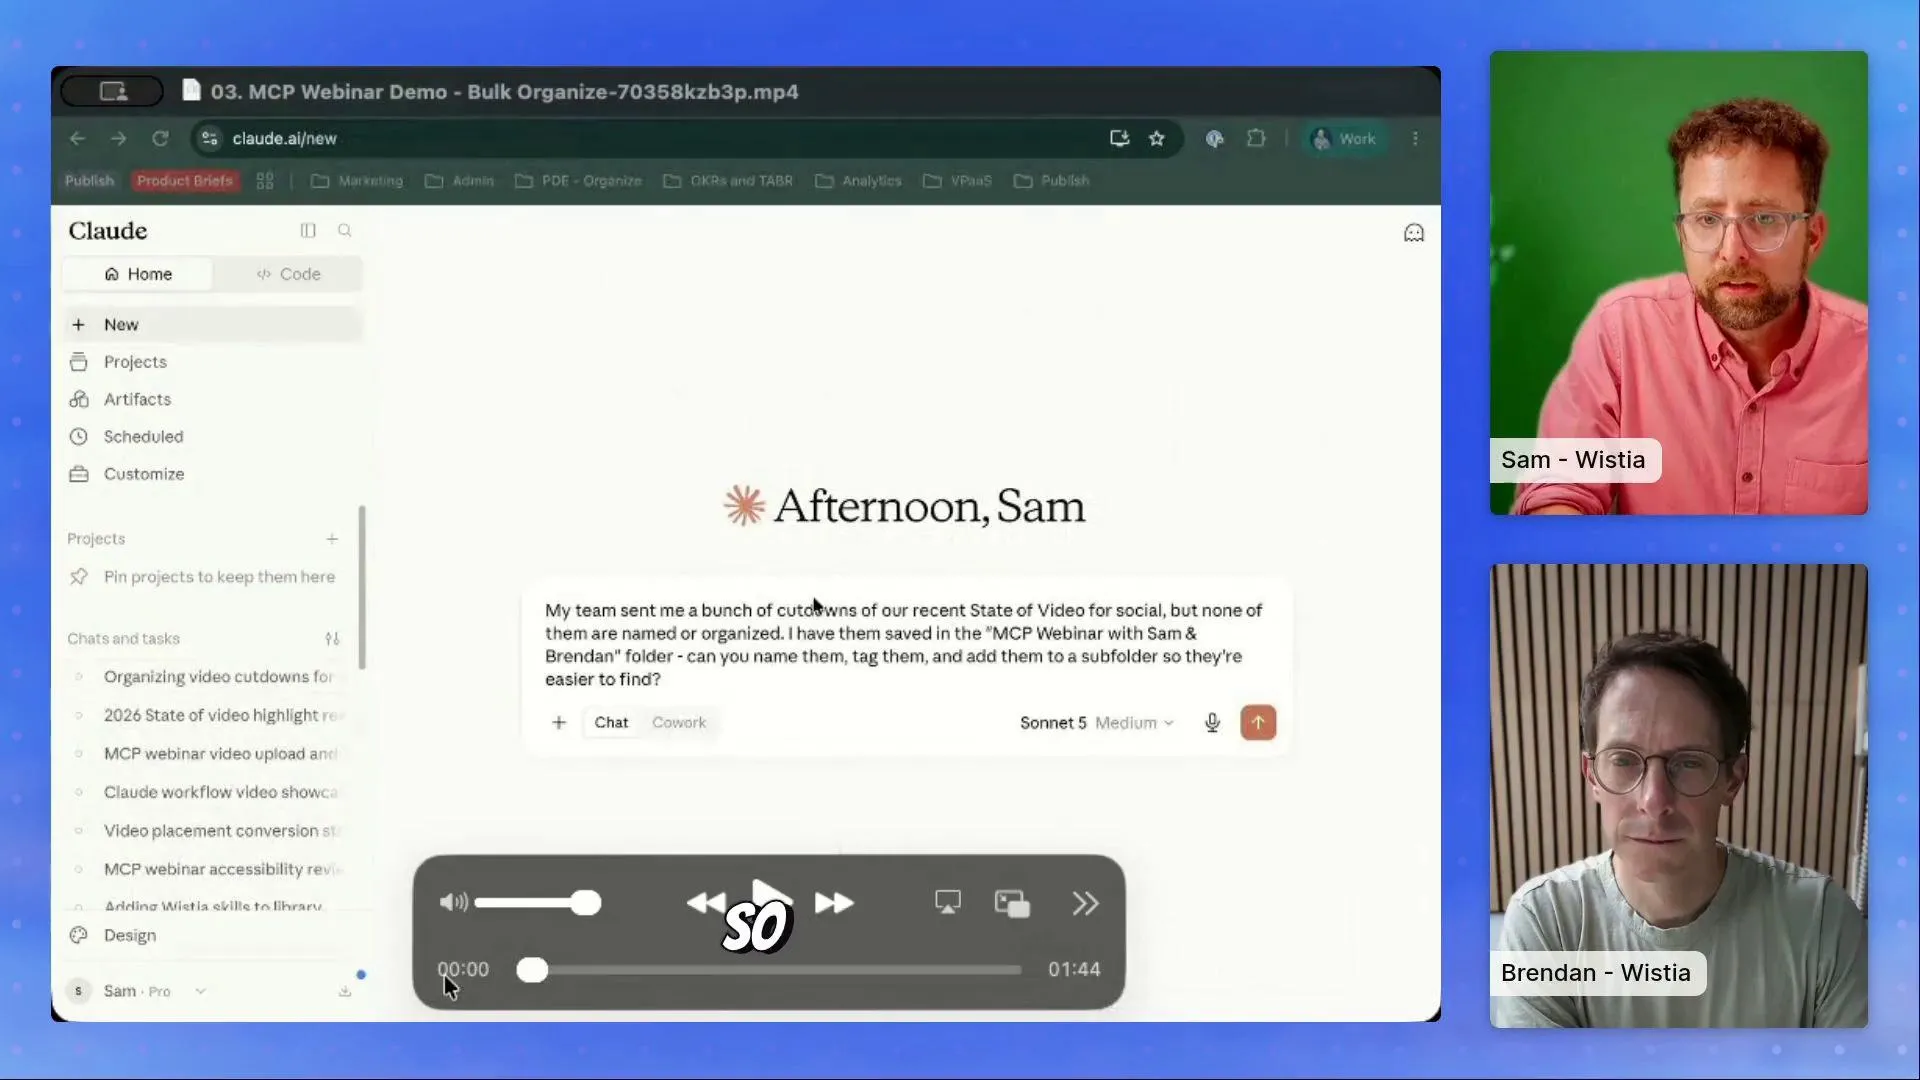The height and width of the screenshot is (1080, 1920).
Task: Click Sam - Wistia webcam thumbnail
Action: [x=1679, y=283]
